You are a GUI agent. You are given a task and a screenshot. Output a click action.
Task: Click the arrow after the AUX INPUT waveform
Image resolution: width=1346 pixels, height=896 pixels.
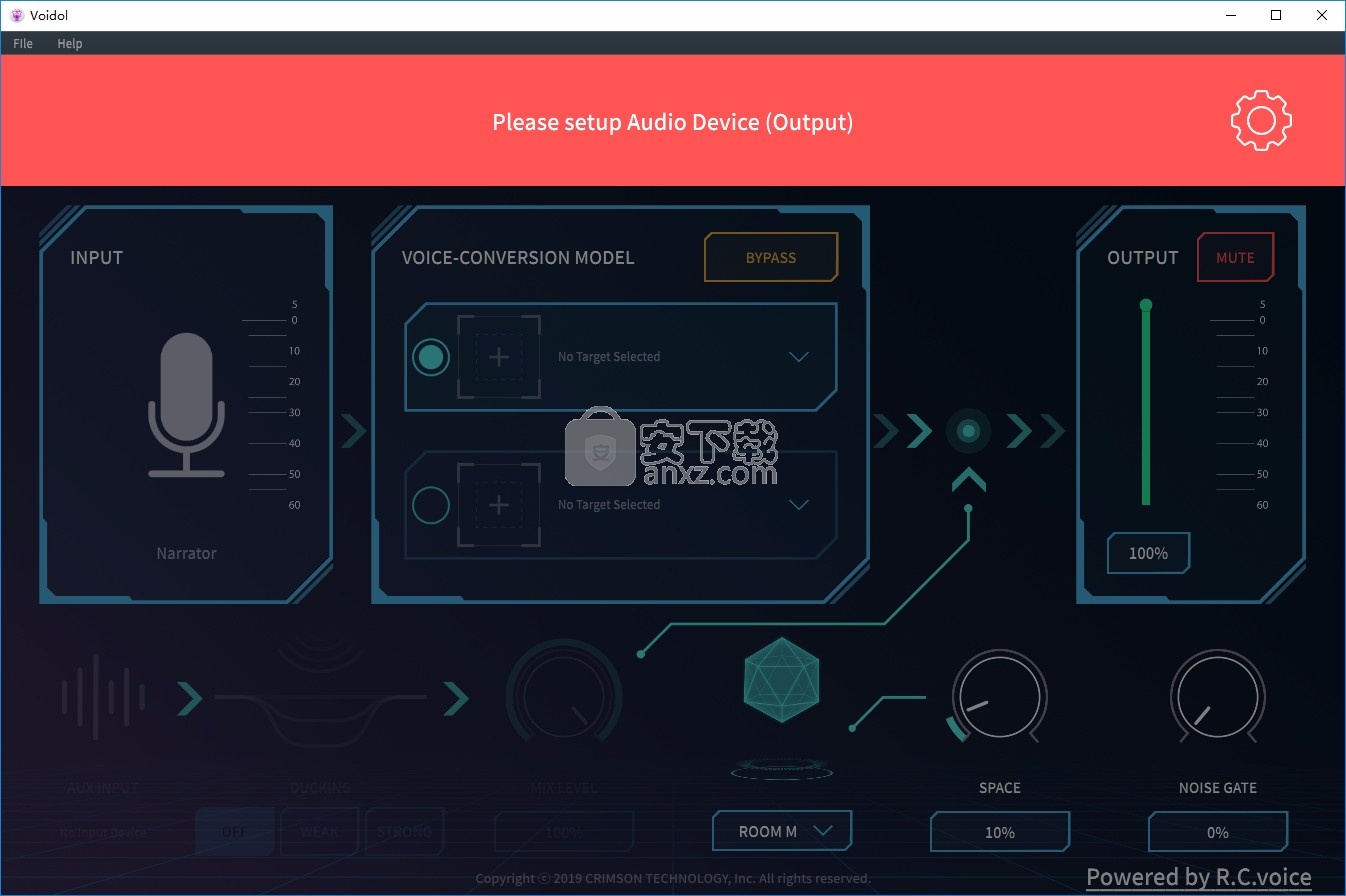[189, 698]
